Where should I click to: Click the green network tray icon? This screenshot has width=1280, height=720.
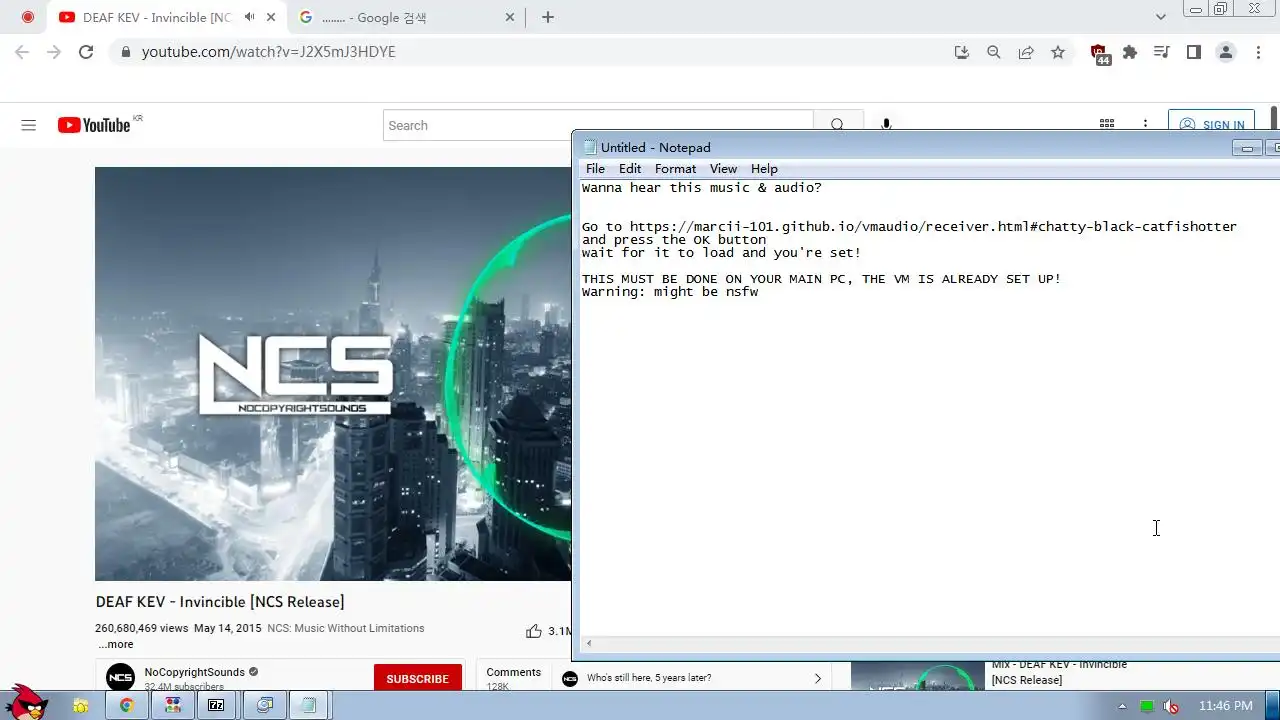[1146, 706]
